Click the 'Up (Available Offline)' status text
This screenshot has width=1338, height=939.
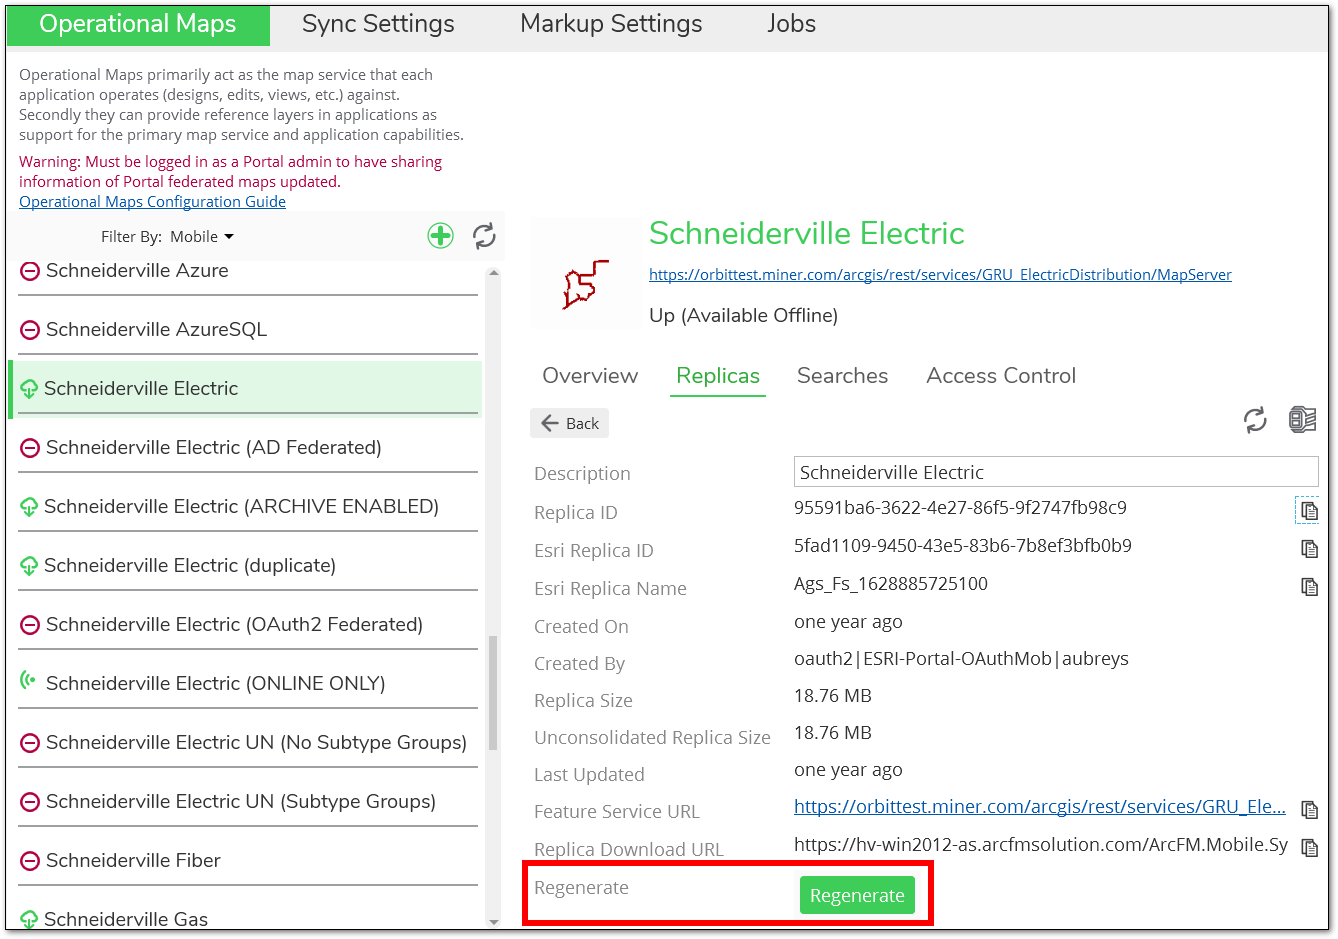click(x=743, y=316)
